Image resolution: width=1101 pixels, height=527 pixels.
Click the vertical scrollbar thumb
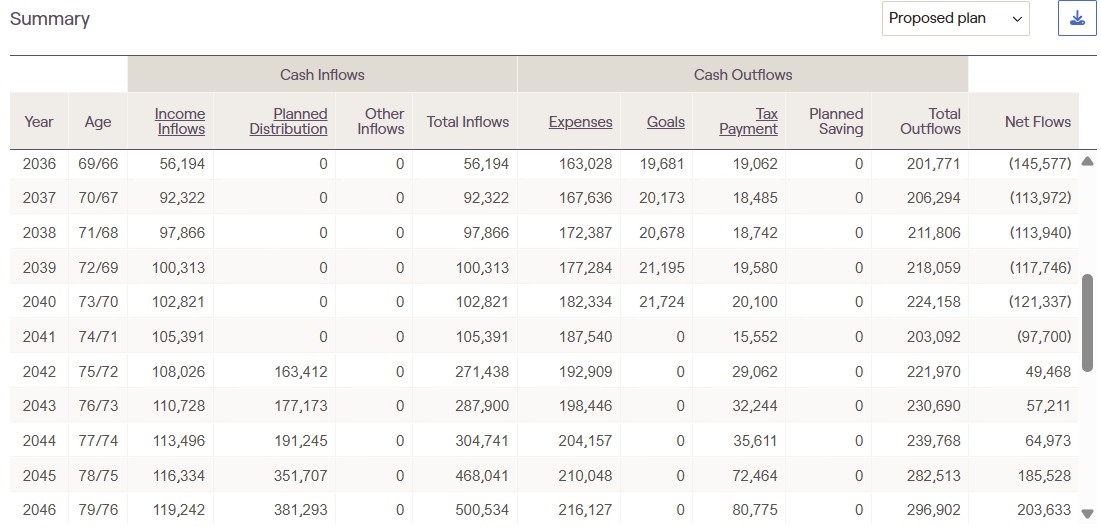pos(1087,322)
